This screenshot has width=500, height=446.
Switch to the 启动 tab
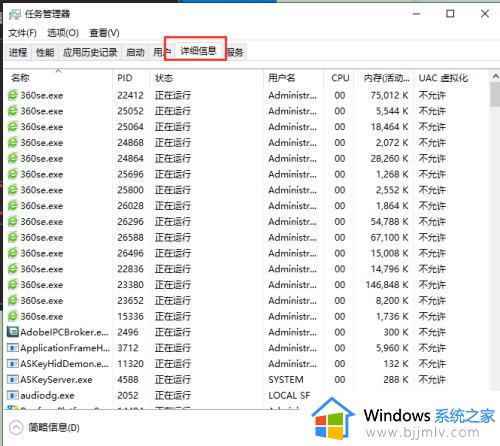[x=135, y=52]
